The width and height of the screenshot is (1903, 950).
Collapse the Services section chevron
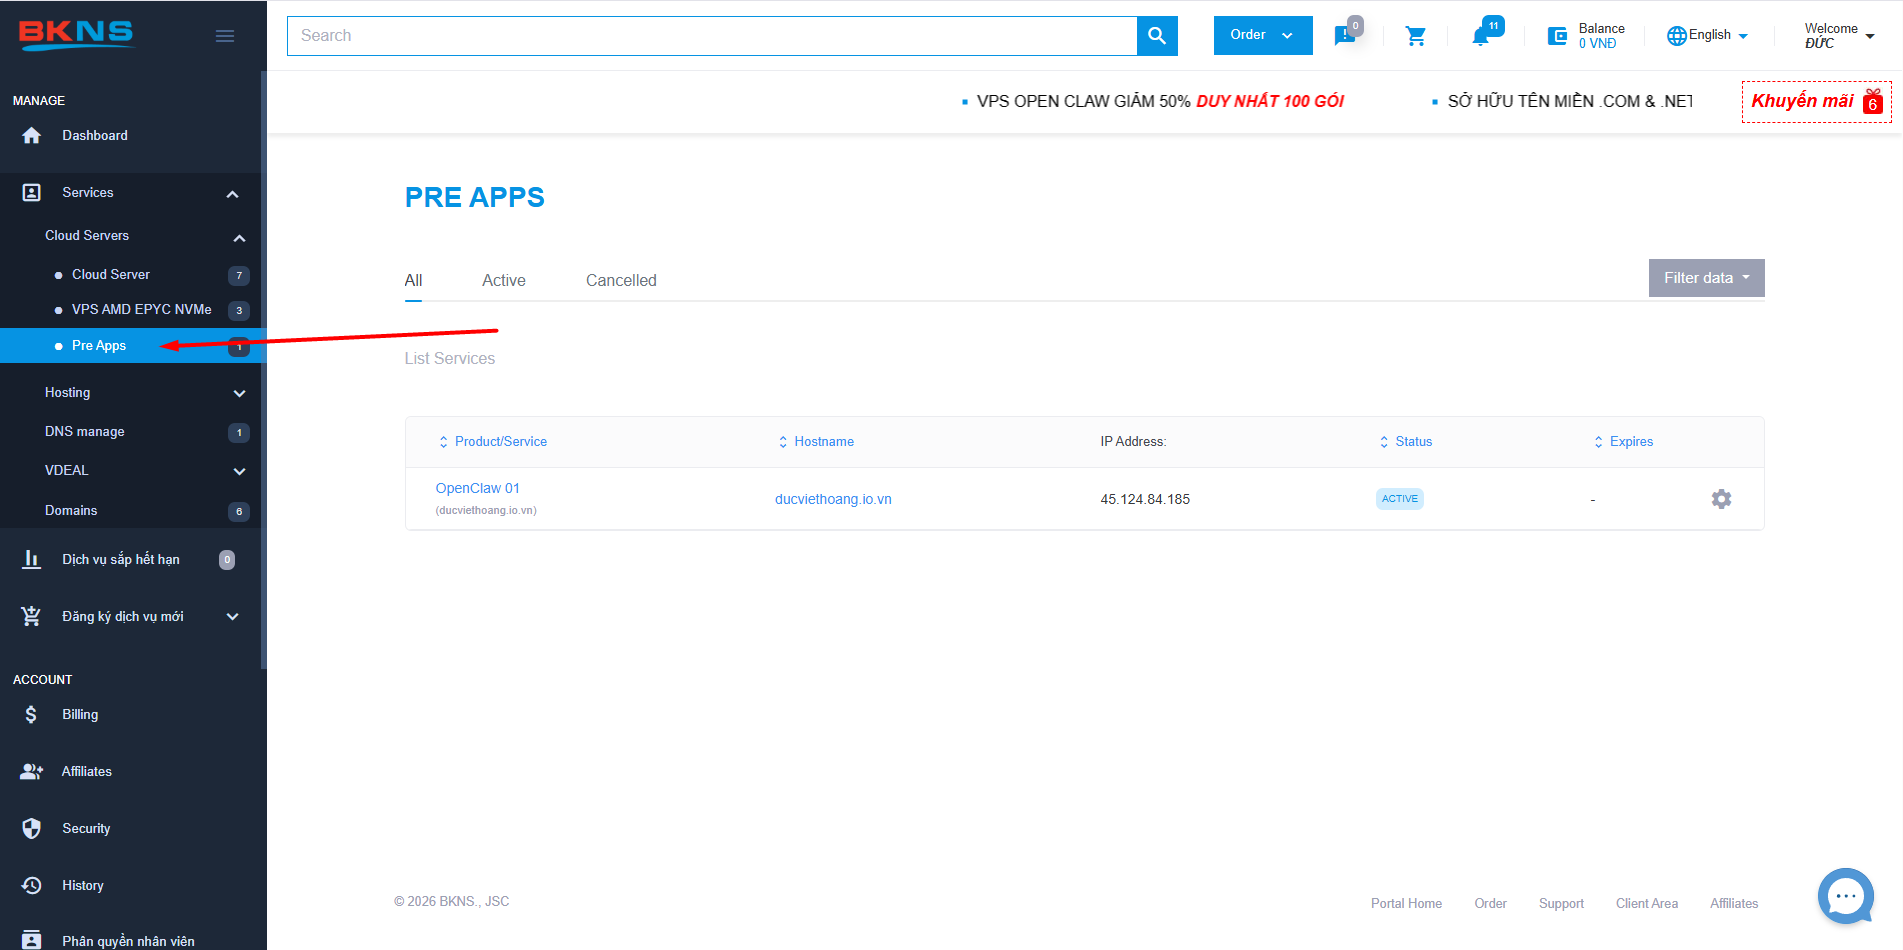click(x=232, y=194)
